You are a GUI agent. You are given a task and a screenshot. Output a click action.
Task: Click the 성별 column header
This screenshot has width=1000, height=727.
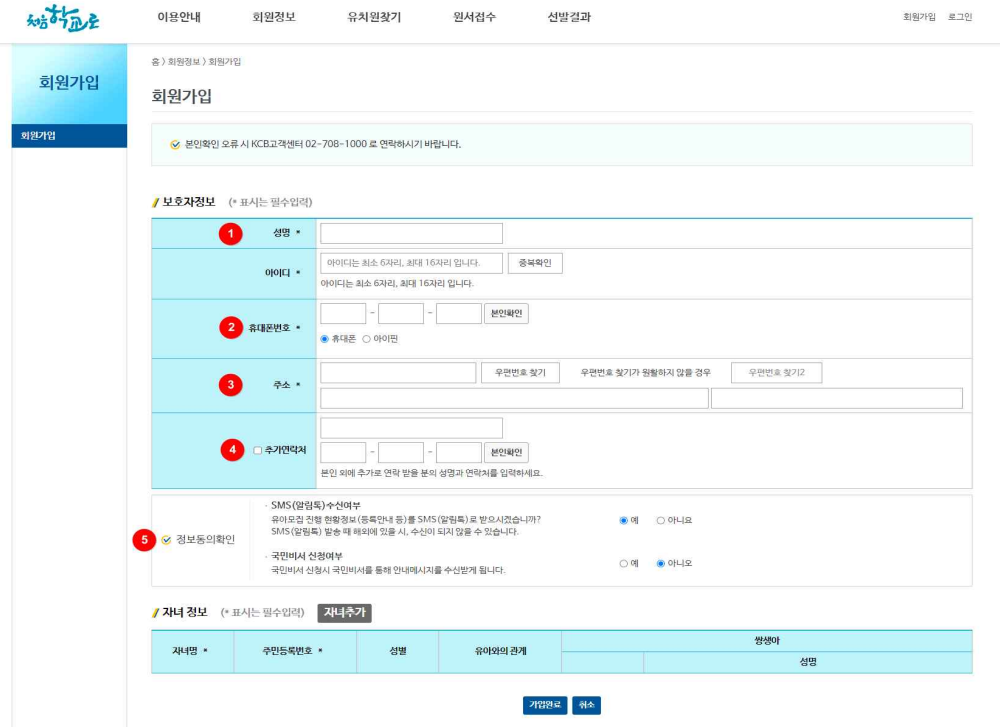(398, 651)
